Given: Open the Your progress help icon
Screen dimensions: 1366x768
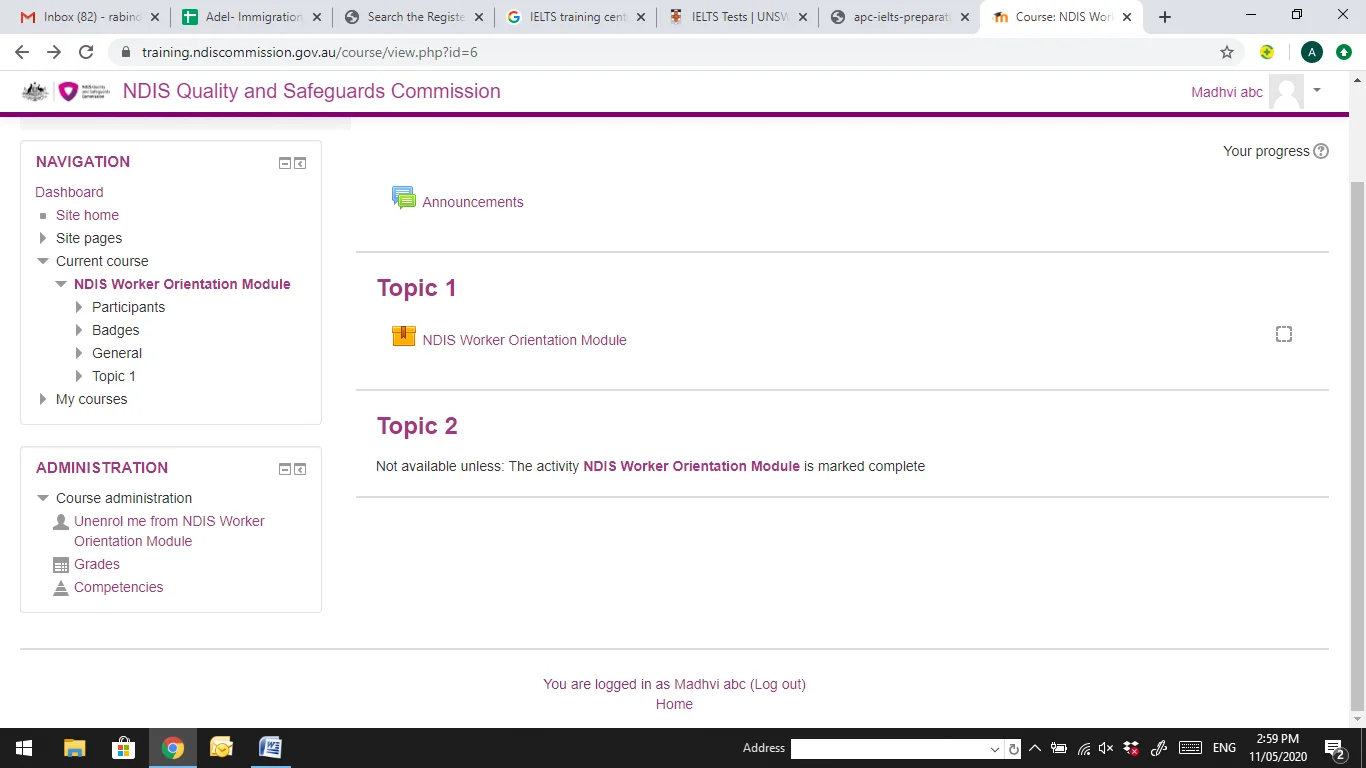Looking at the screenshot, I should coord(1321,151).
